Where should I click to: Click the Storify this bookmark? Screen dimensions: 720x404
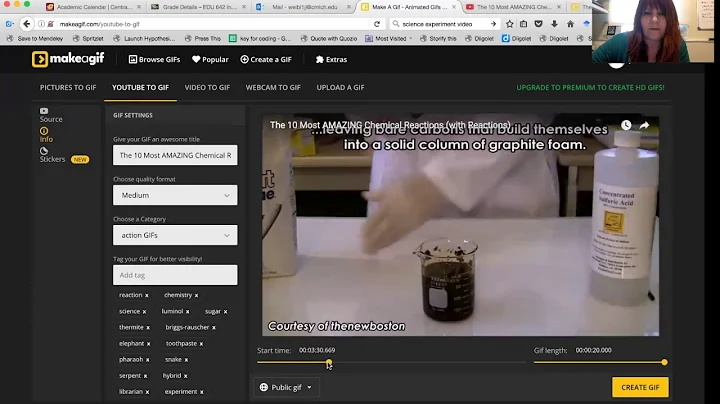pos(438,39)
